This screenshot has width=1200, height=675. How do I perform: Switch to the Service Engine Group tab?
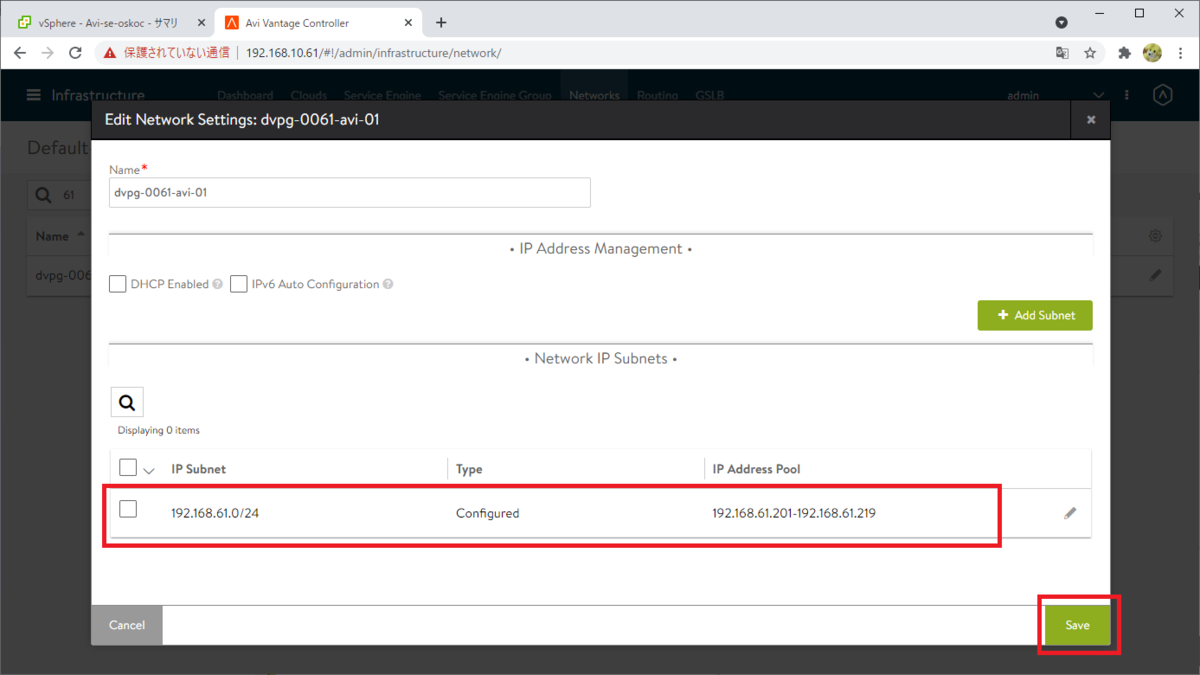coord(495,96)
